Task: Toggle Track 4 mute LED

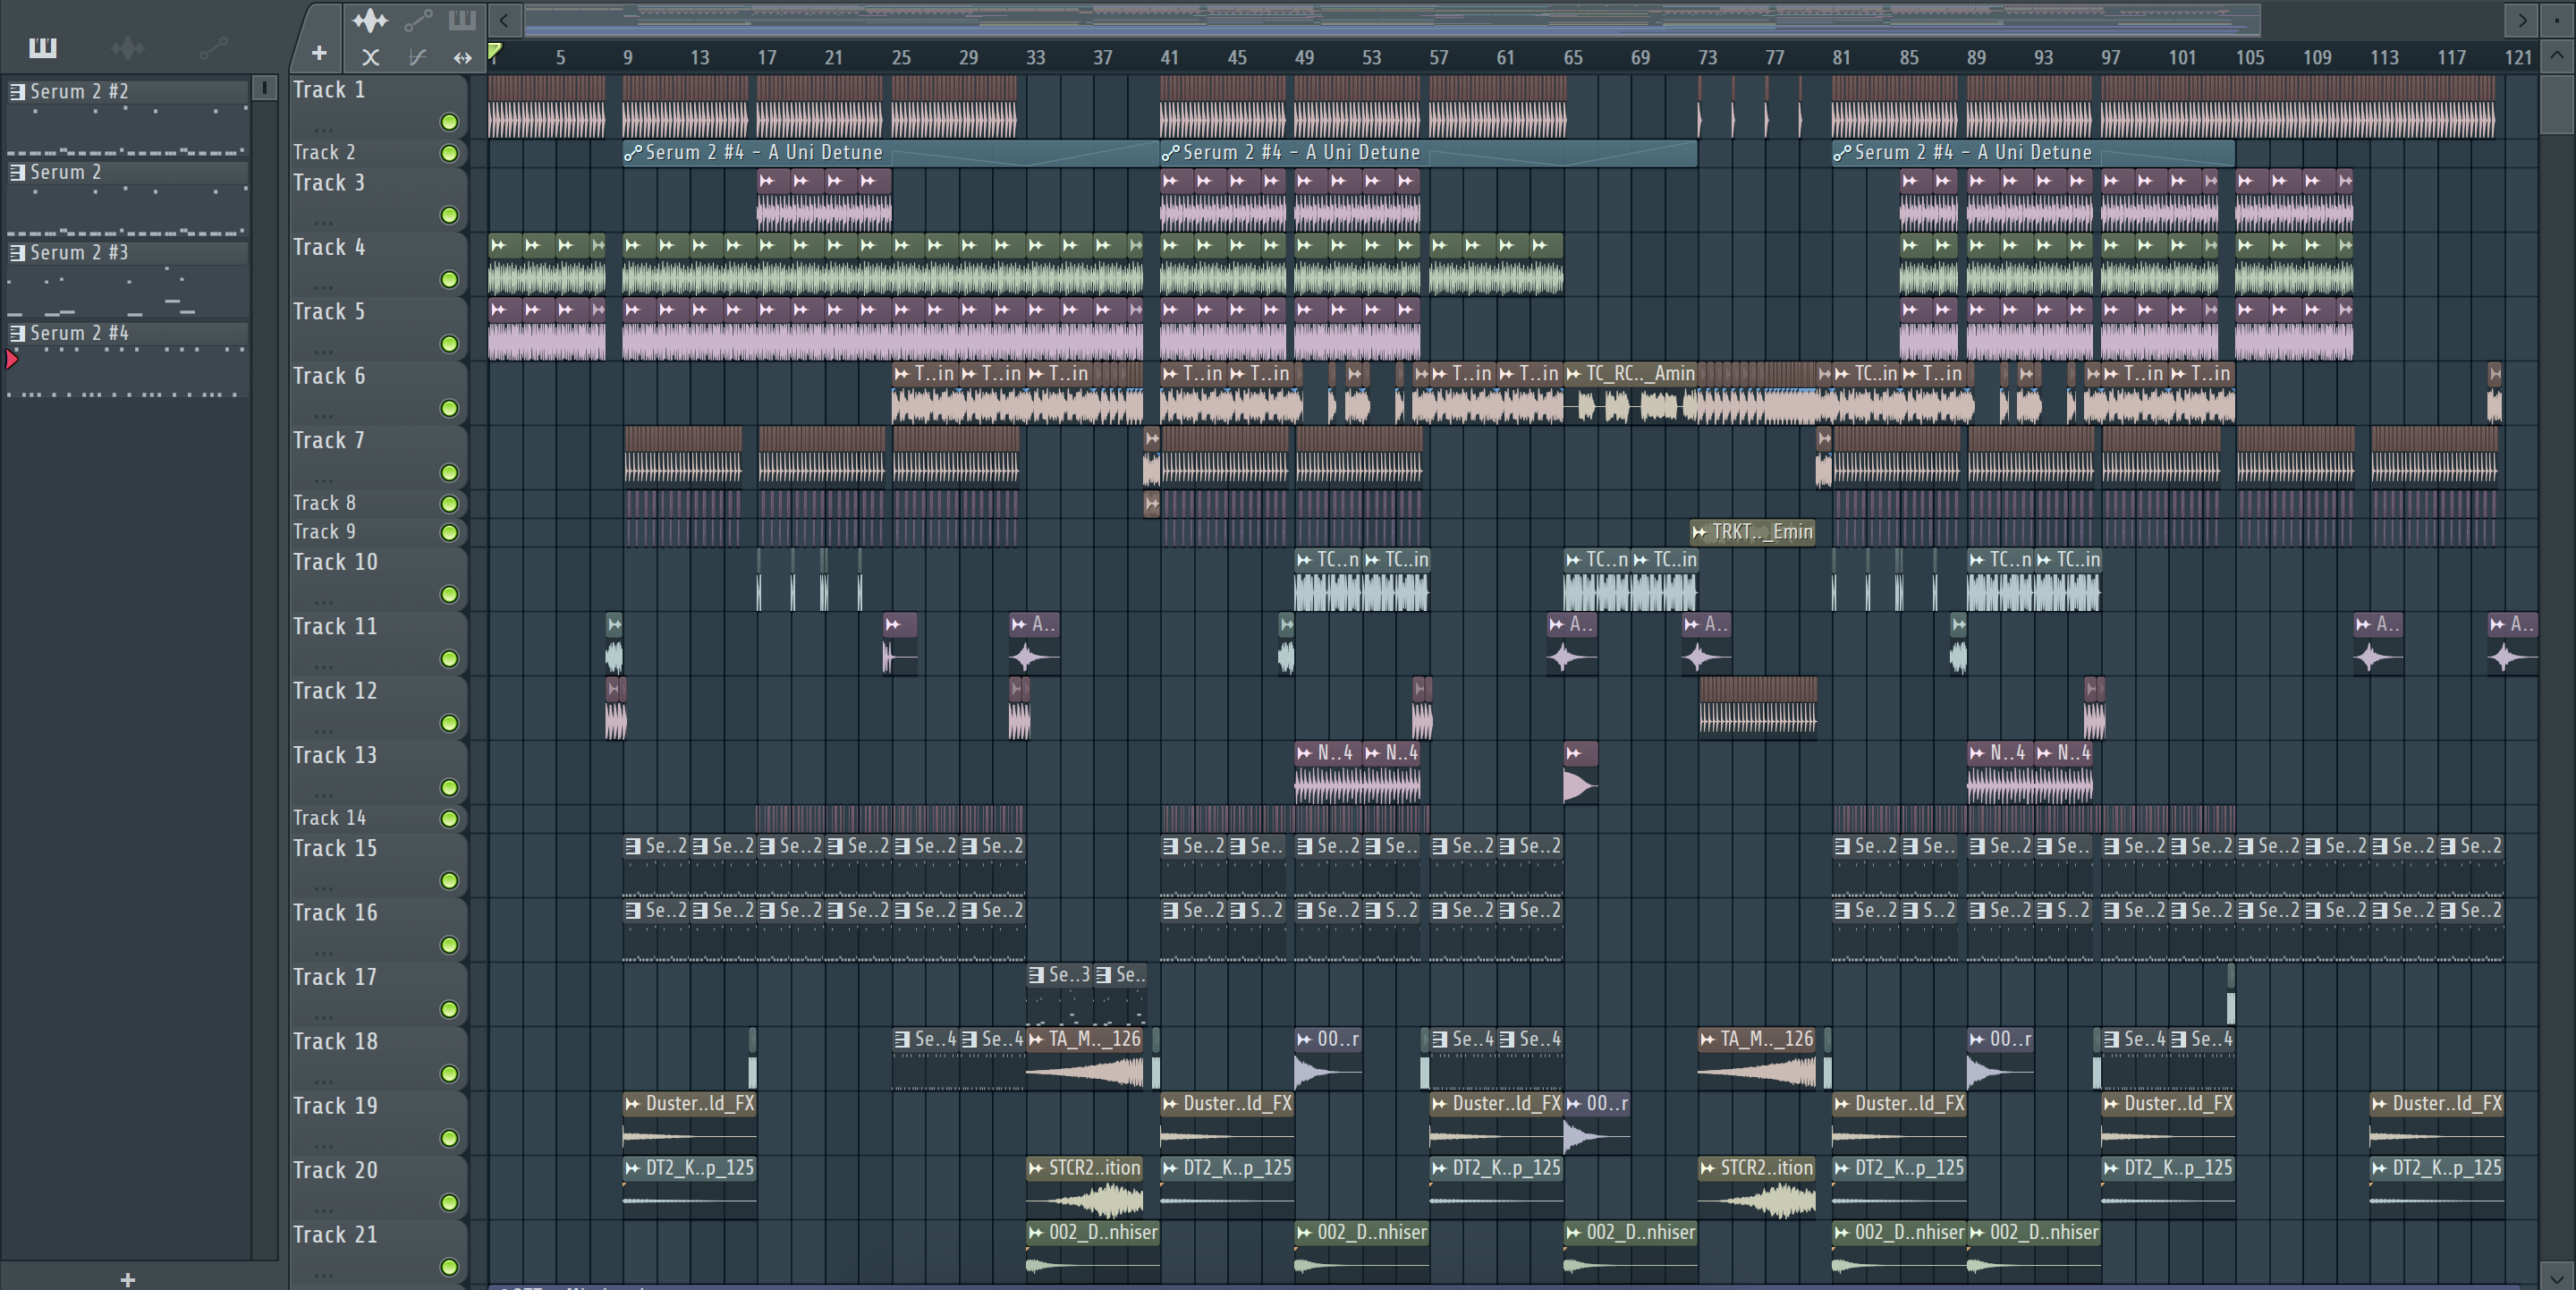Action: pos(449,279)
